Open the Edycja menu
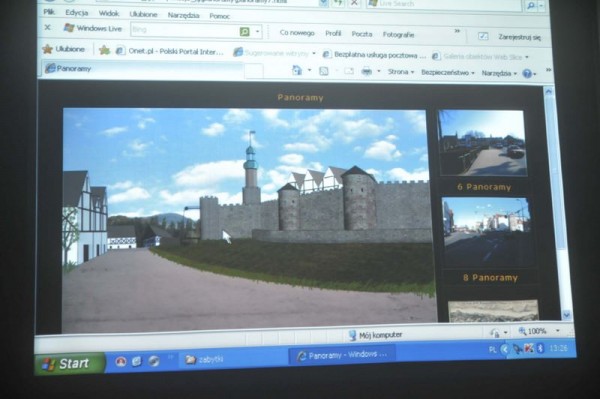 click(77, 13)
